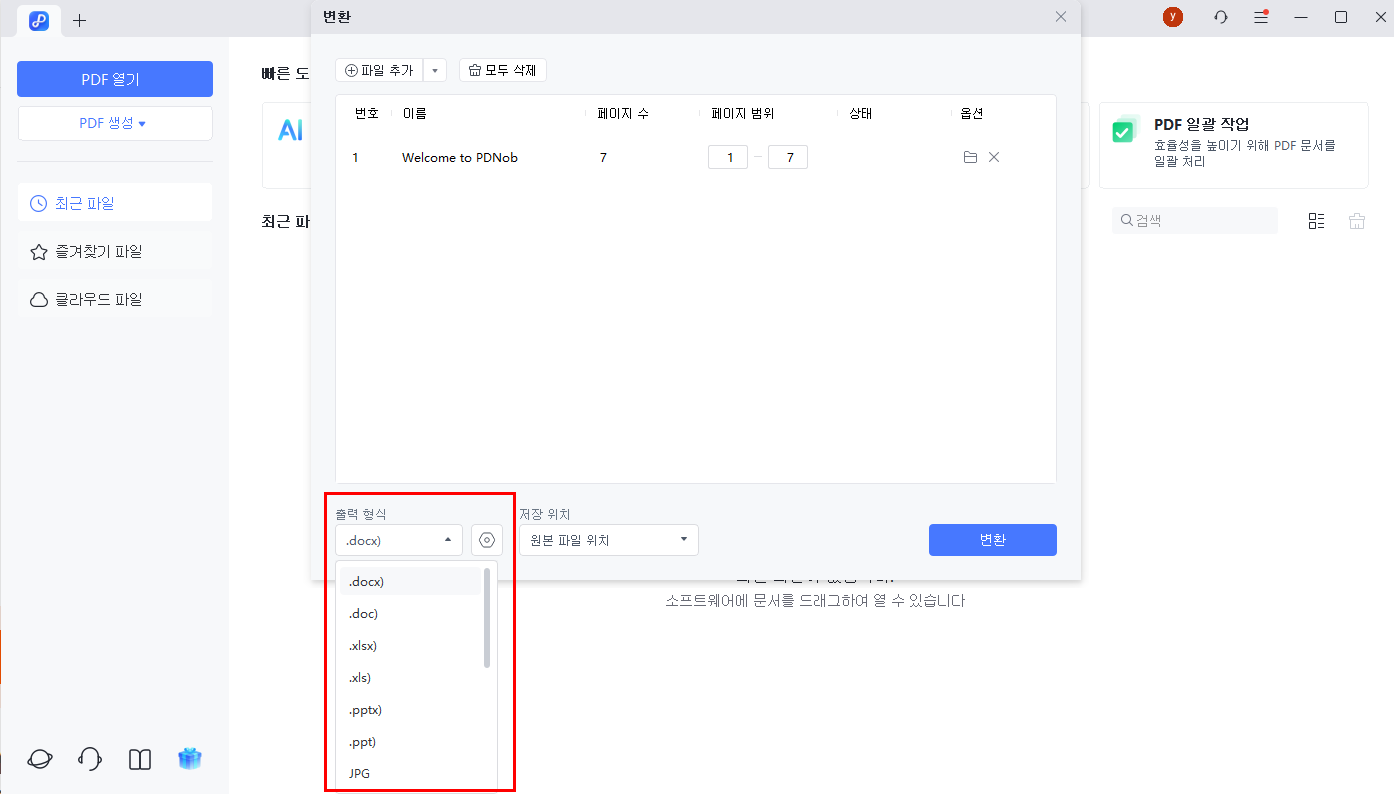Click the folder icon in the options column
Screen dimensions: 1394x794
point(970,157)
